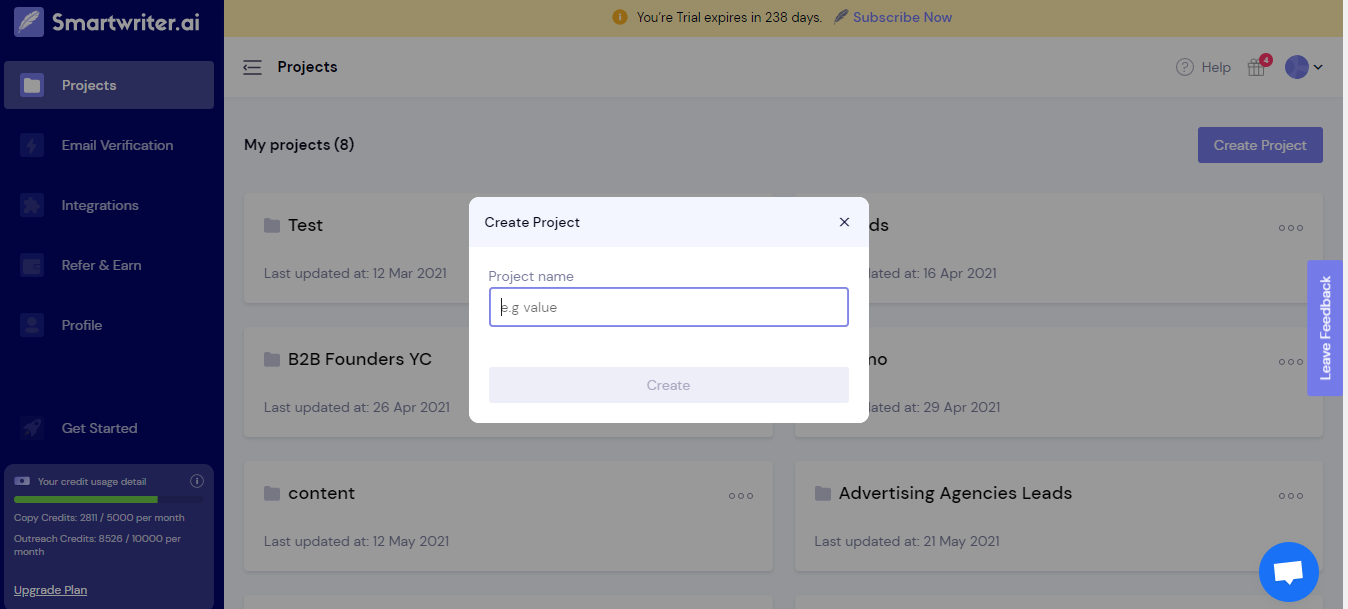
Task: Click the credit usage info icon
Action: (x=197, y=481)
